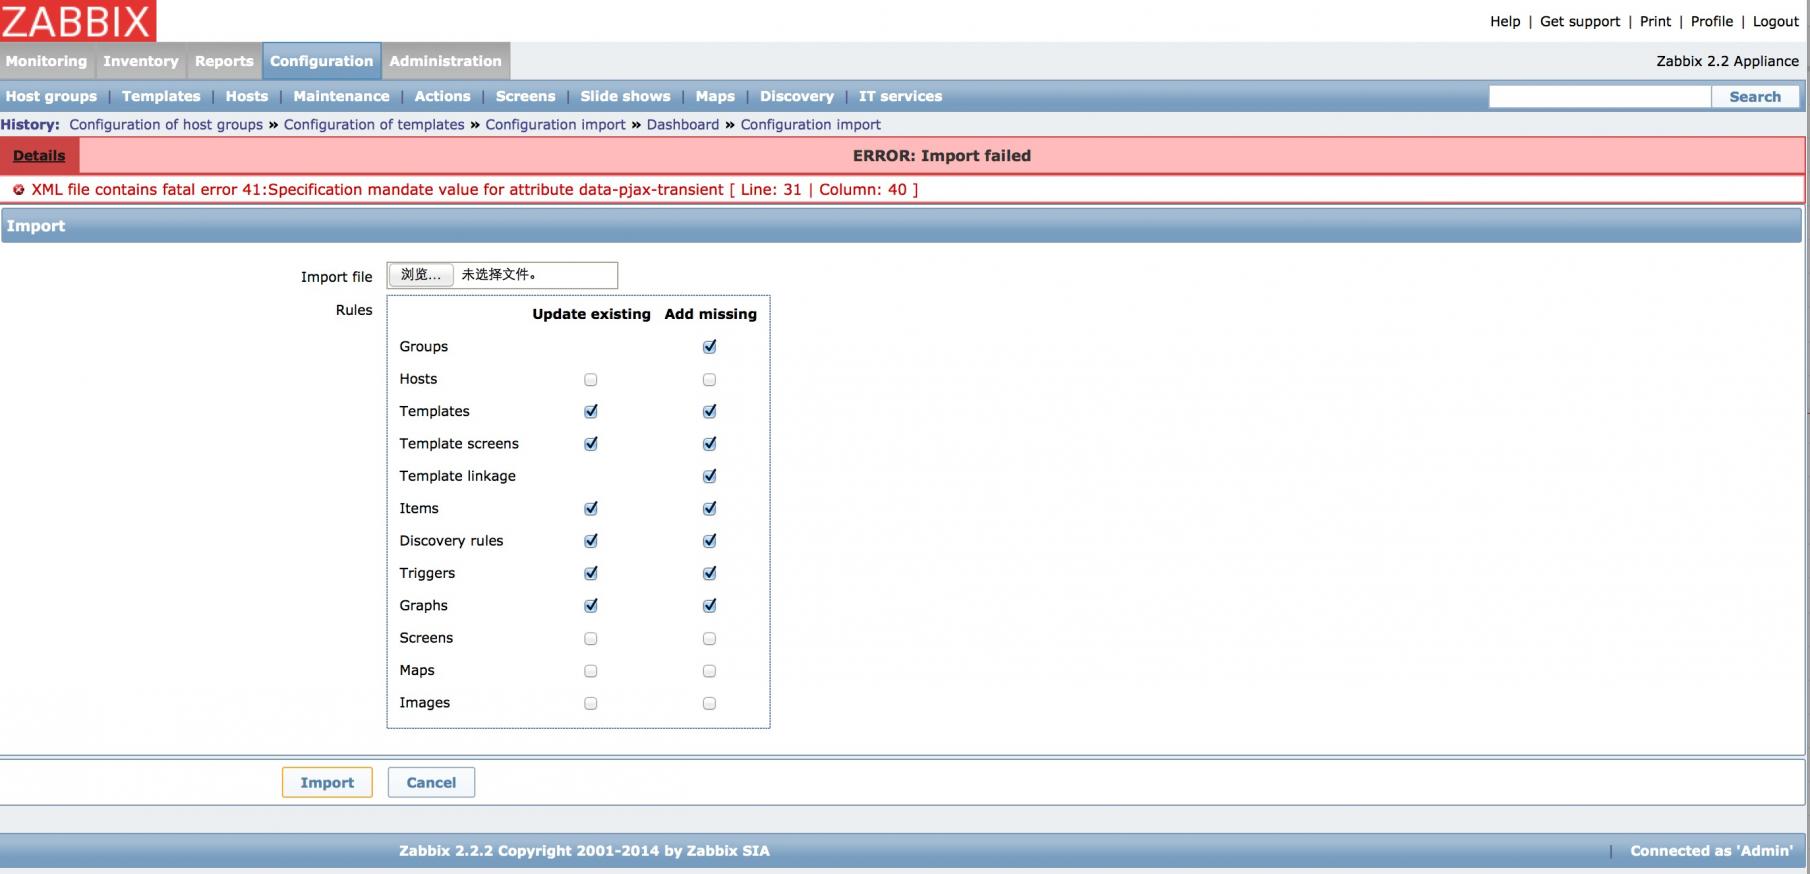Uncheck Add missing for Template linkage
The height and width of the screenshot is (874, 1810).
point(709,477)
